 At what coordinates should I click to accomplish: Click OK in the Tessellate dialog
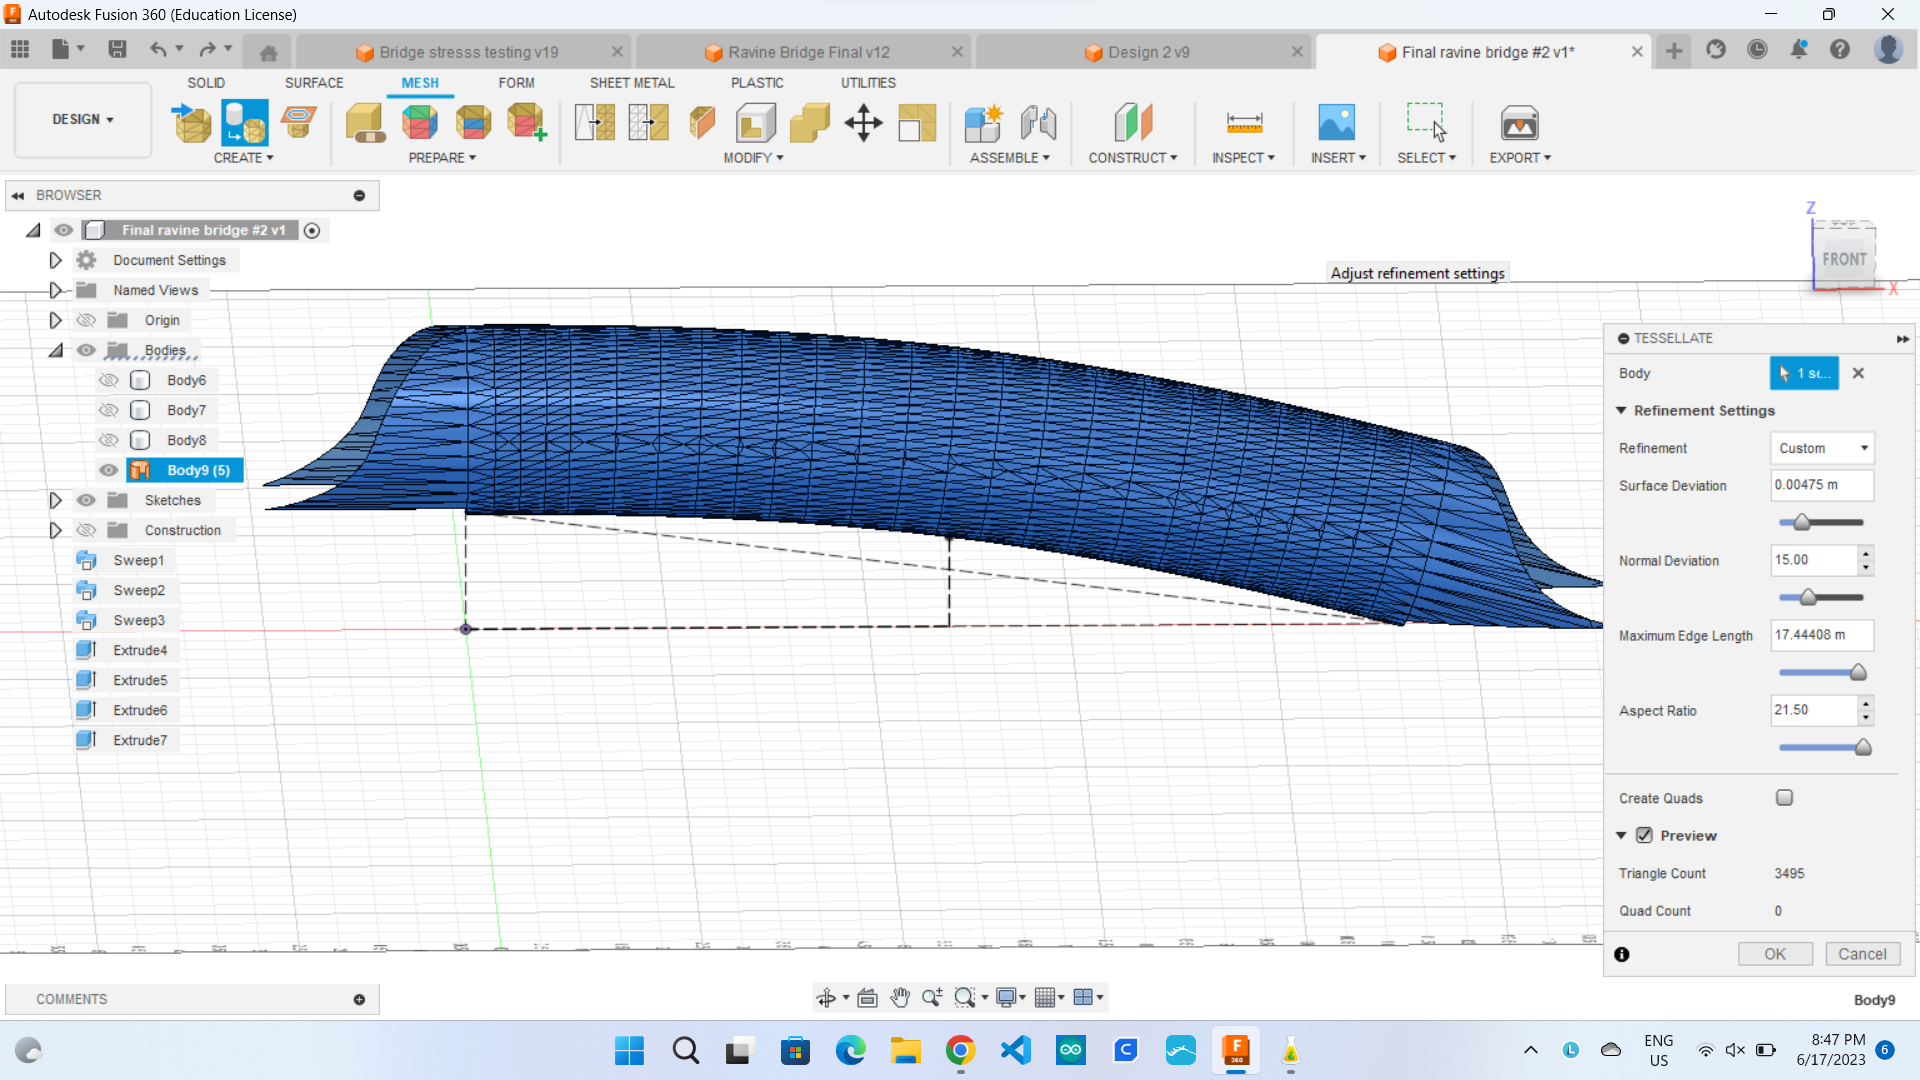tap(1774, 954)
